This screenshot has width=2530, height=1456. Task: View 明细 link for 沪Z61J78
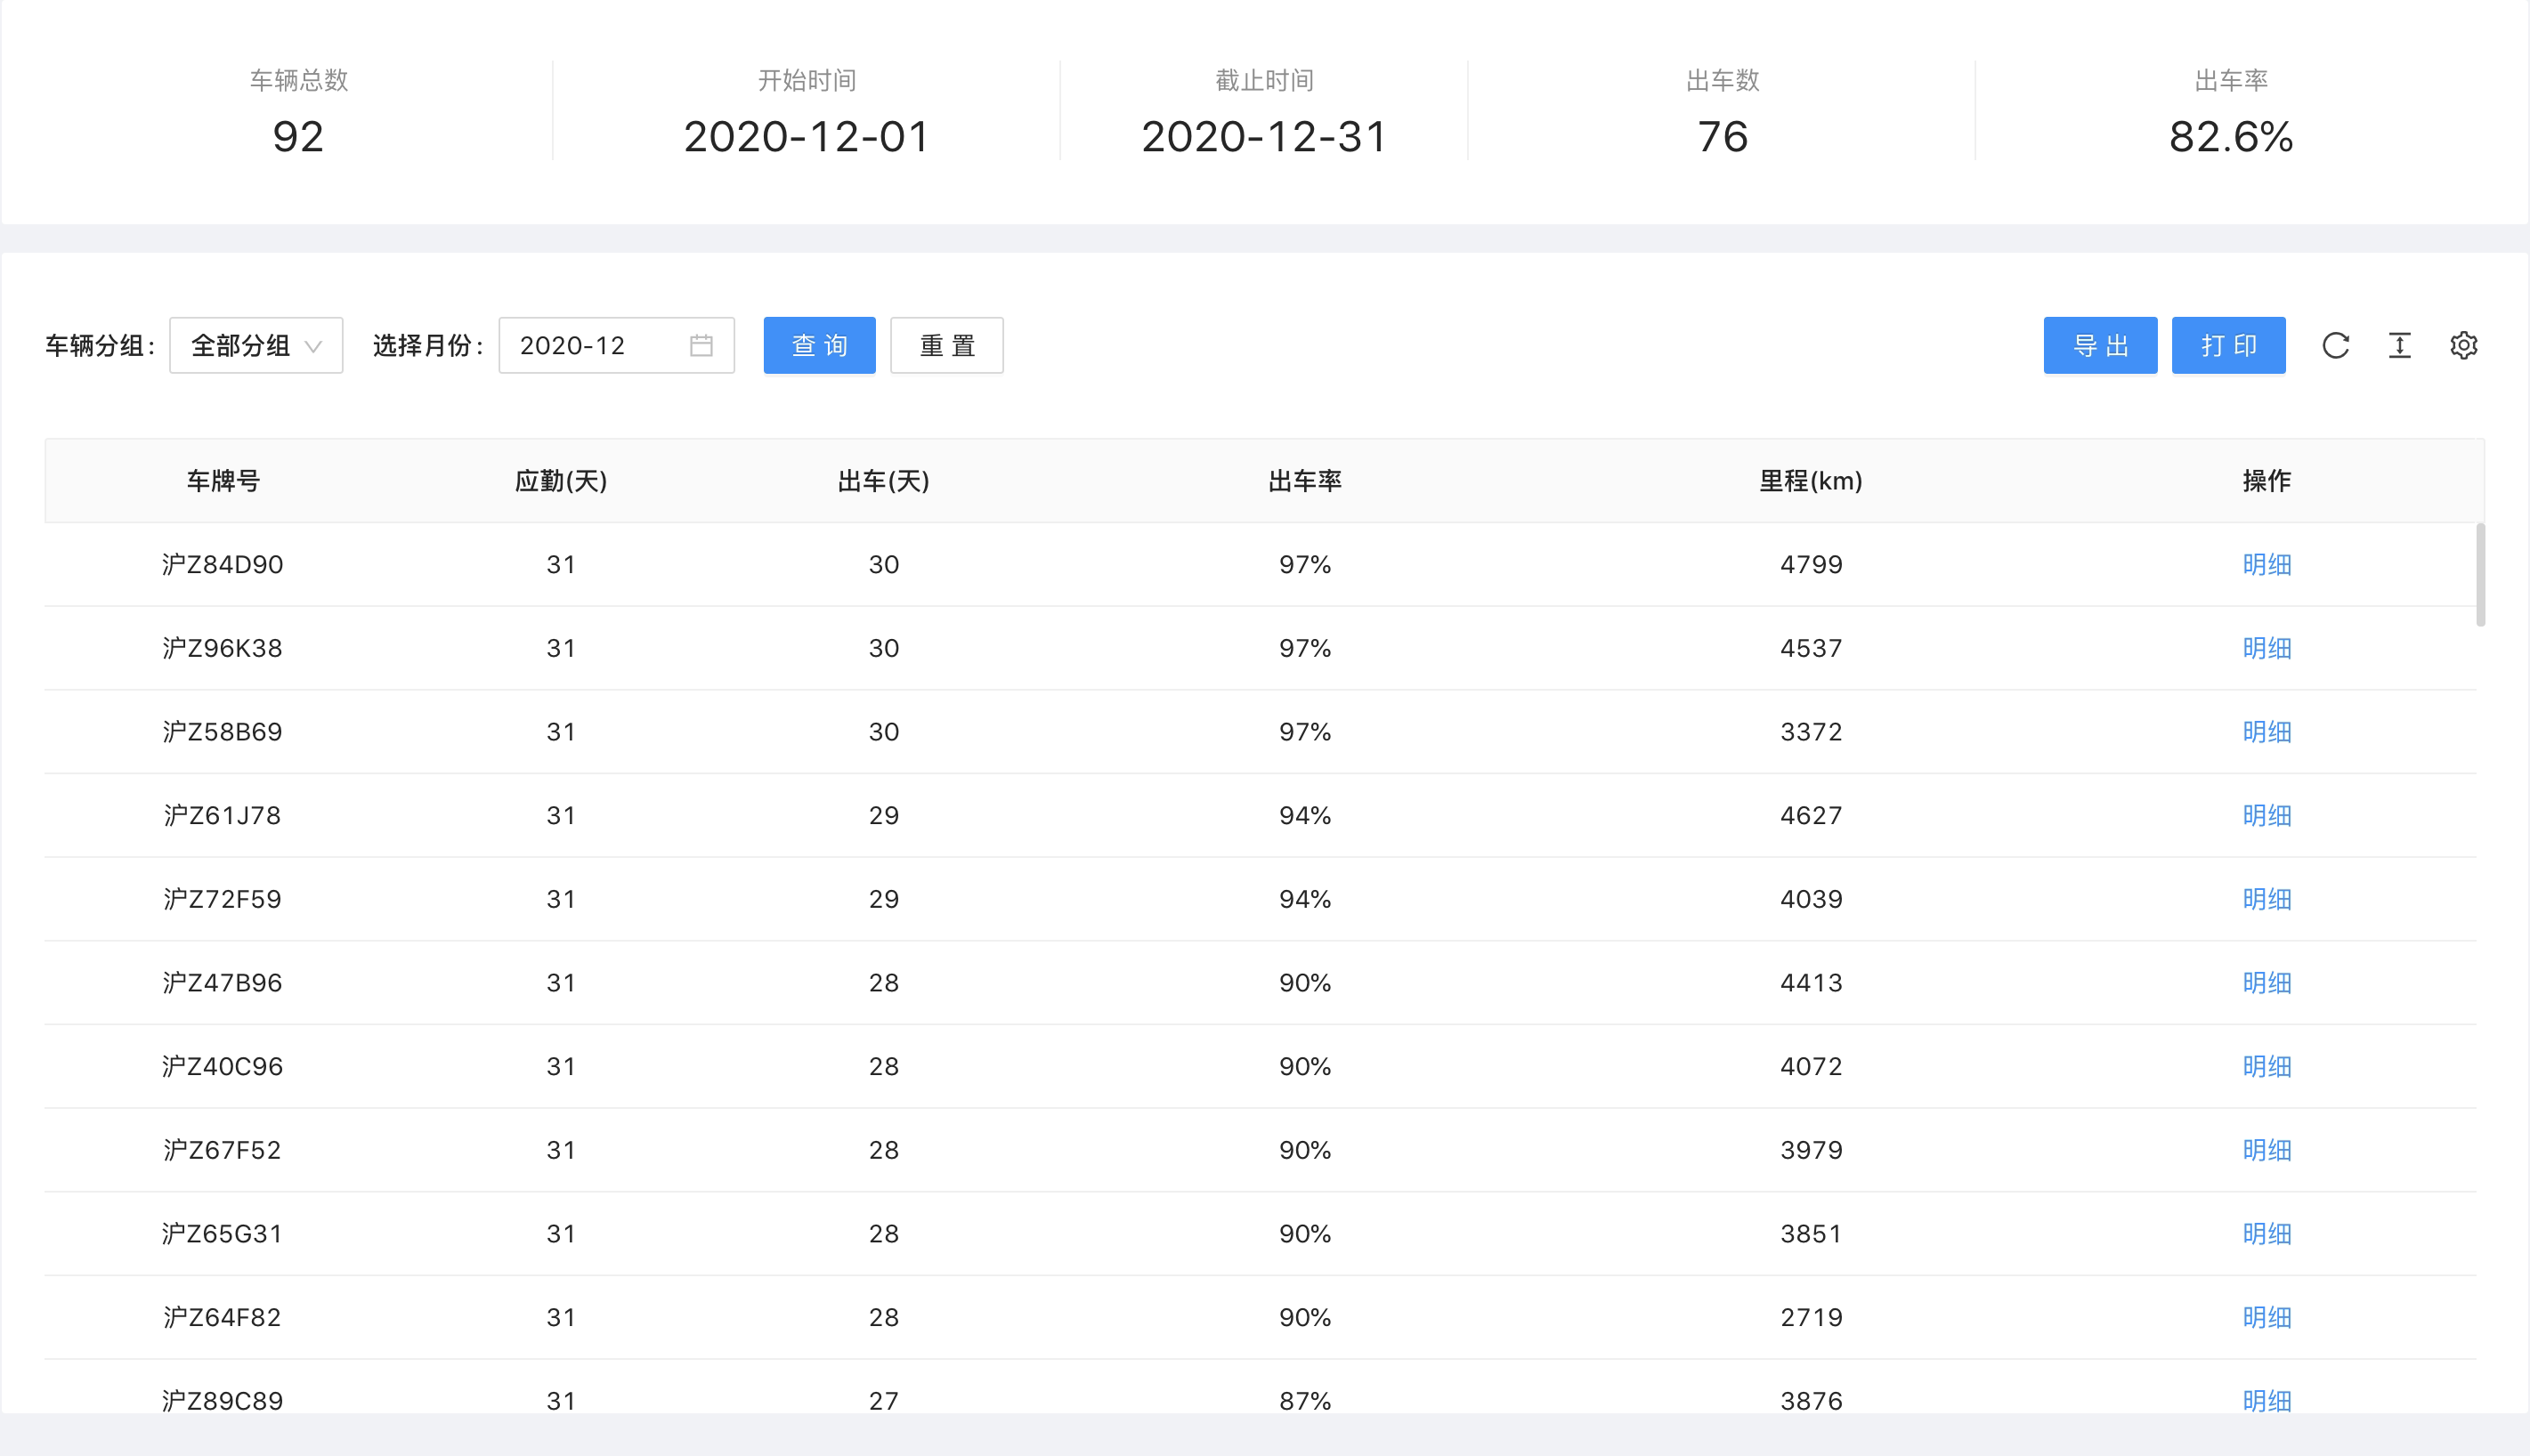pos(2266,816)
